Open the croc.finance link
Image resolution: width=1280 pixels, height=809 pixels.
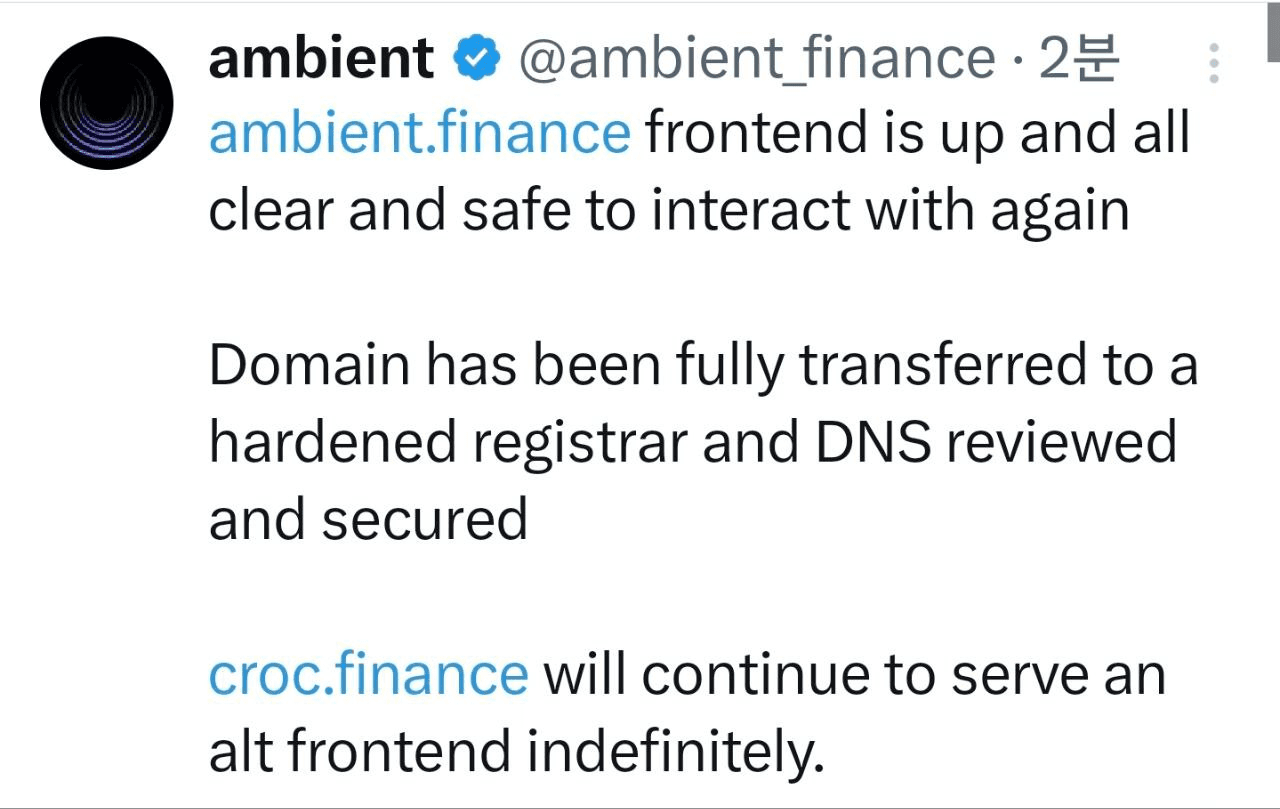[x=368, y=674]
